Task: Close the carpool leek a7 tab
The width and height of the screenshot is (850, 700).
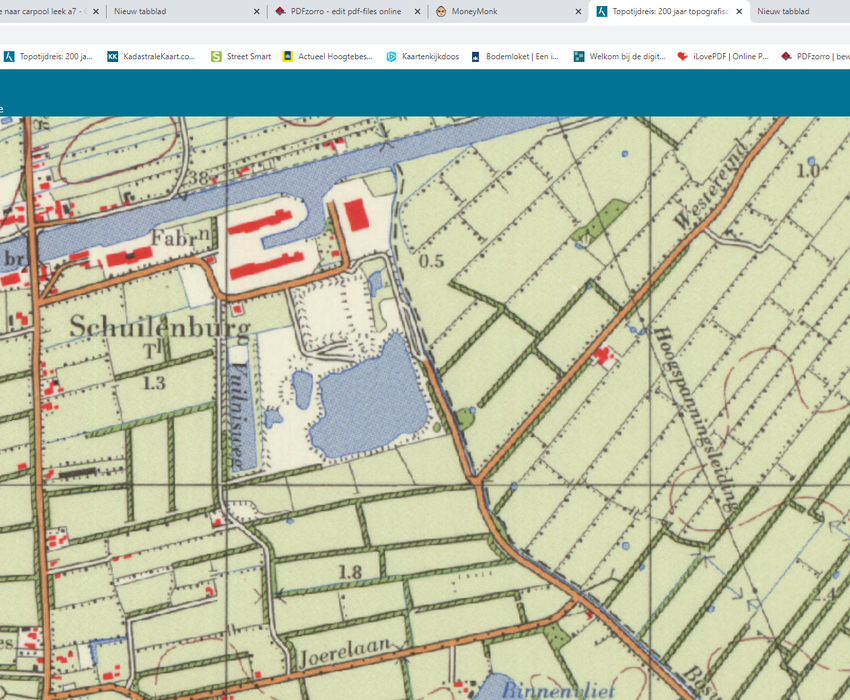Action: (x=96, y=11)
